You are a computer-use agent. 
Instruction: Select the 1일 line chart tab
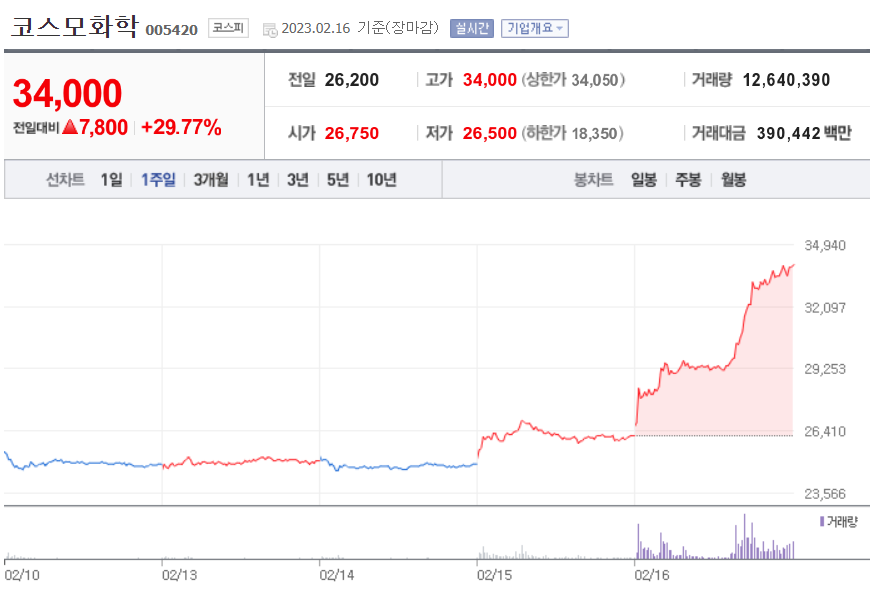pos(111,180)
